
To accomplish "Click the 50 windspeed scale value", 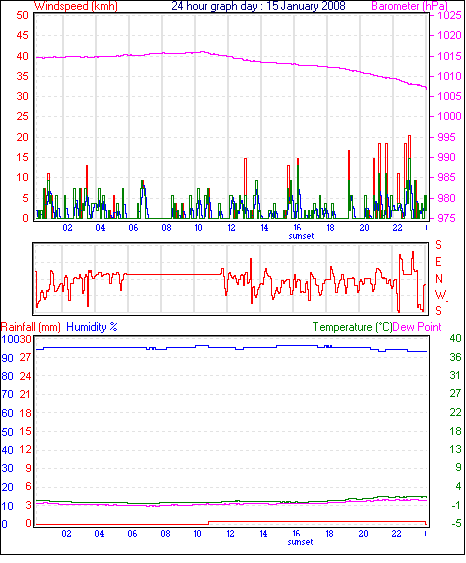I will pyautogui.click(x=22, y=15).
